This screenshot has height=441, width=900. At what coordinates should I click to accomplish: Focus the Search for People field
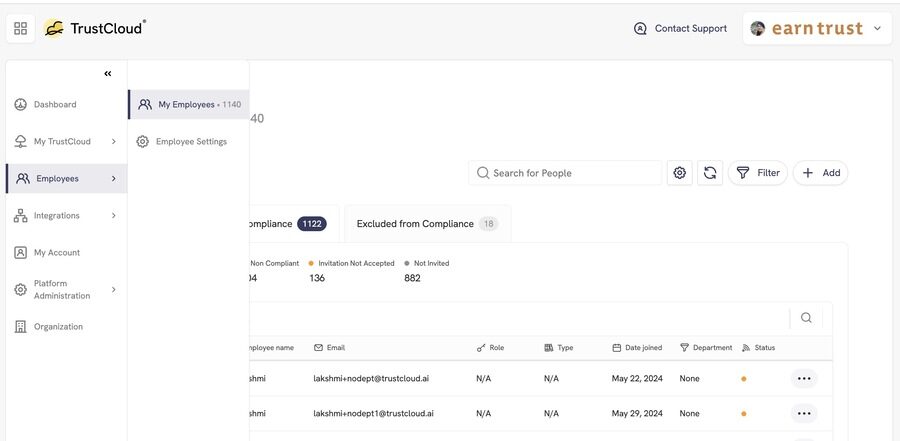coord(565,173)
